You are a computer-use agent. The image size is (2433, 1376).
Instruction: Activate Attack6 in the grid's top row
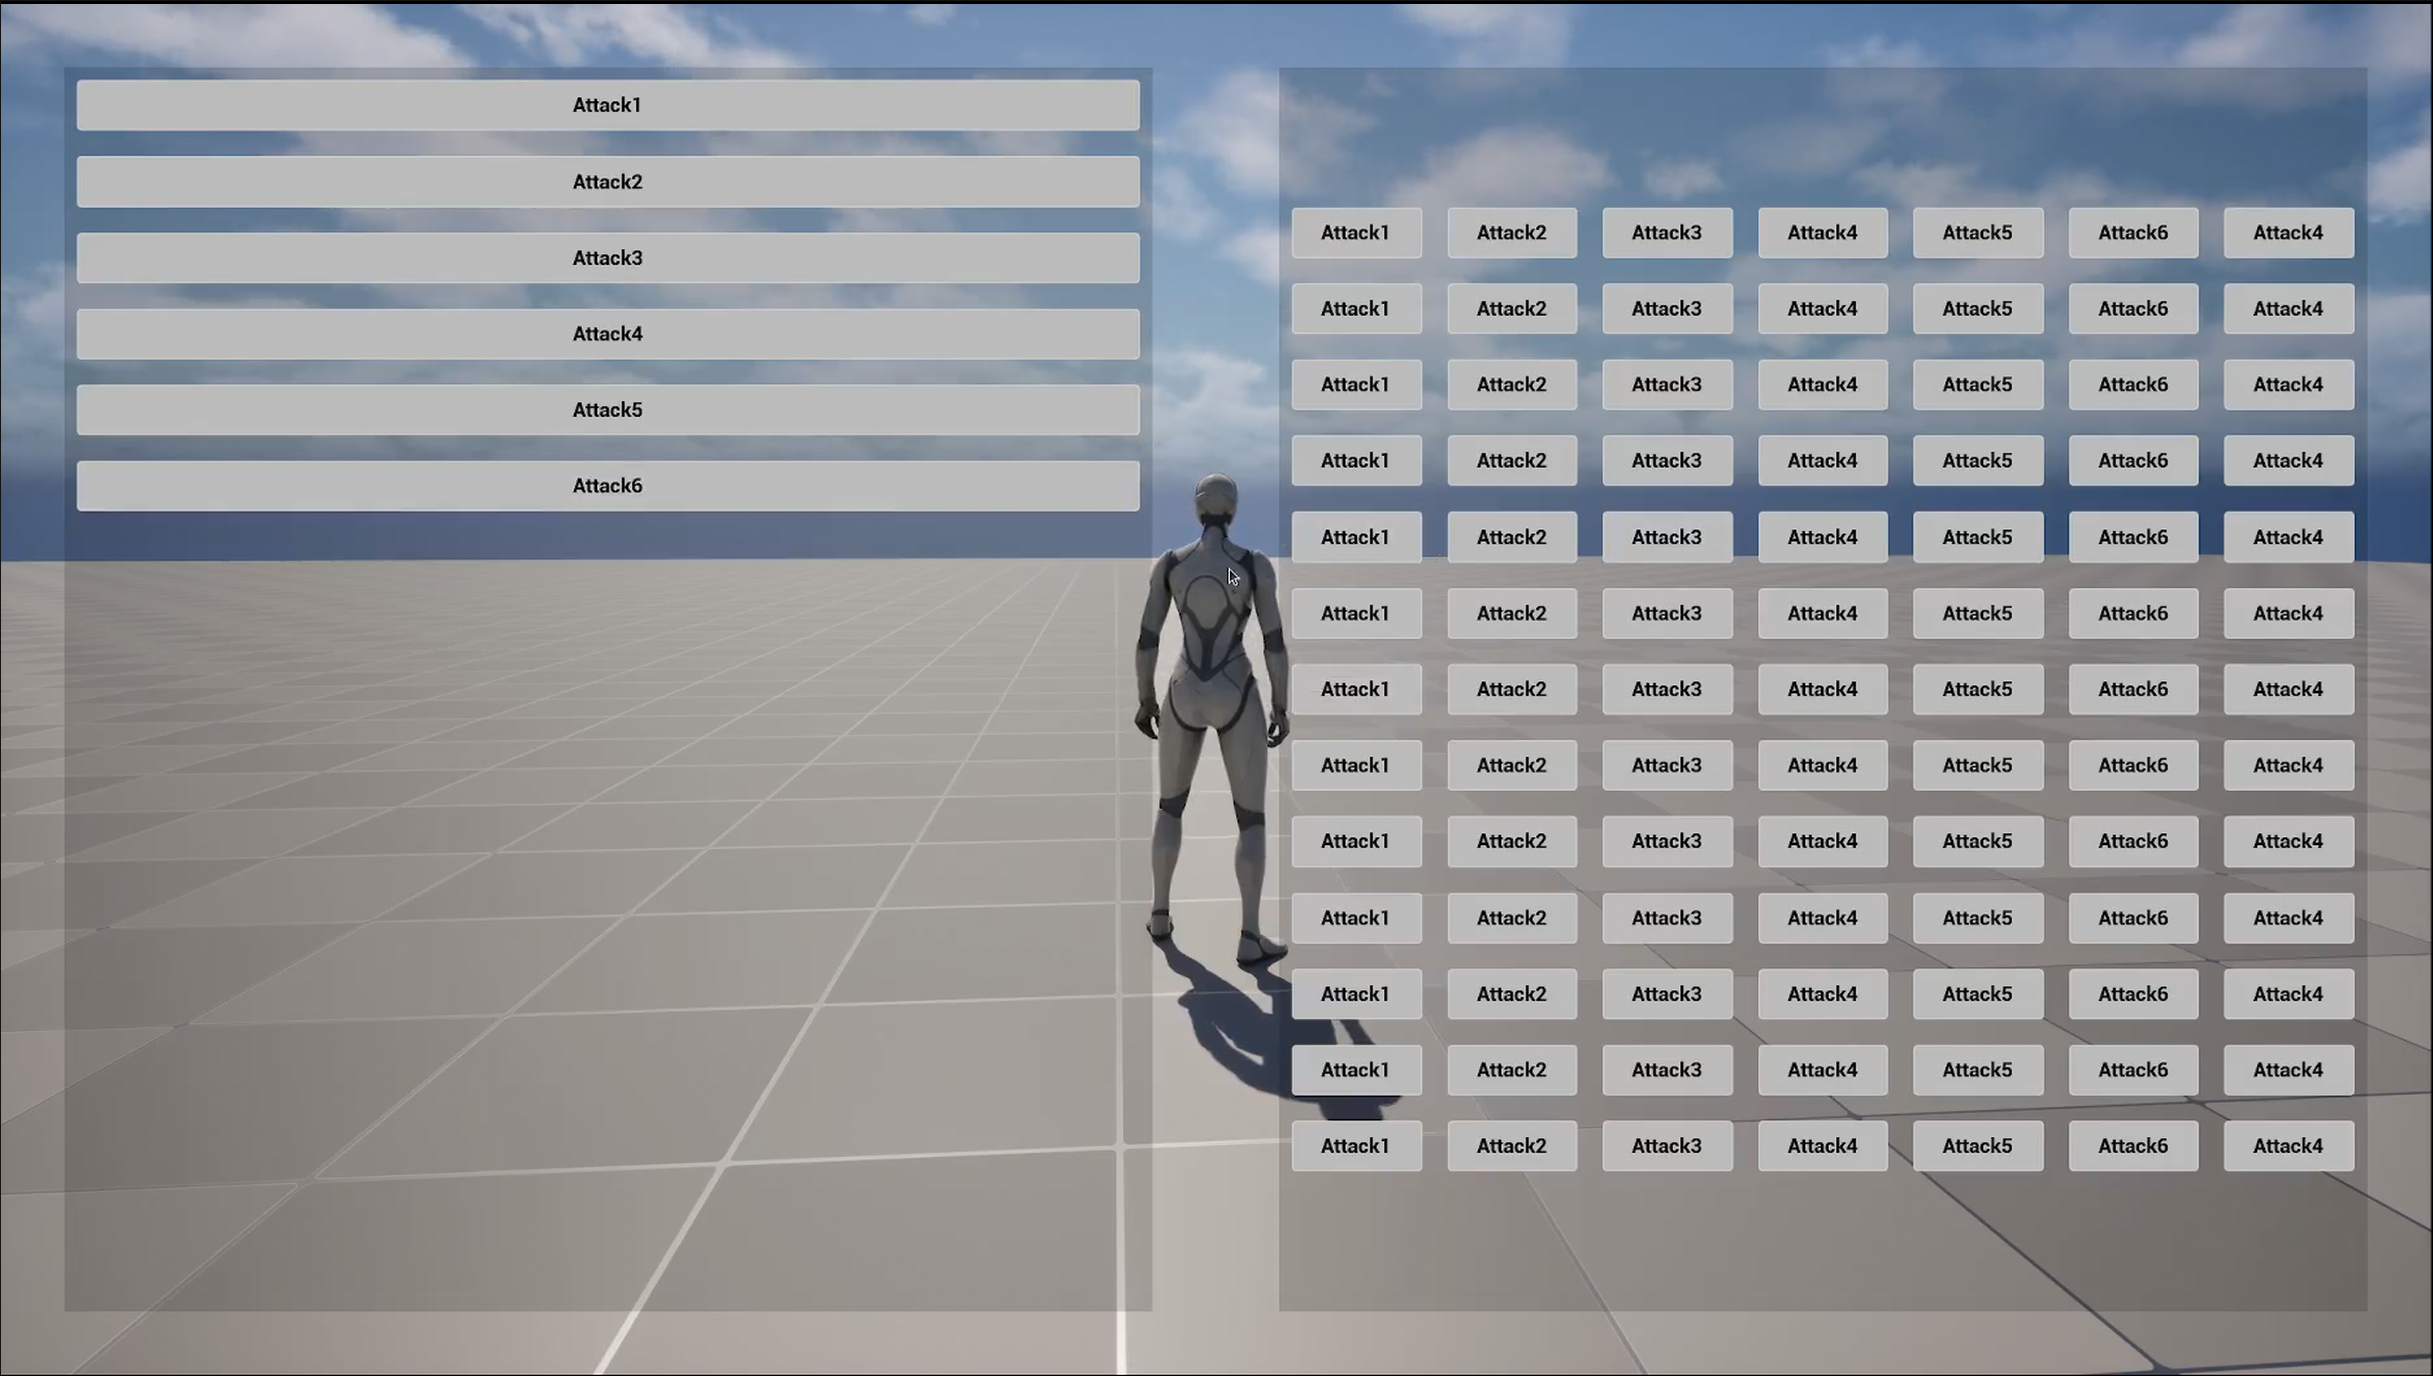pyautogui.click(x=2133, y=233)
